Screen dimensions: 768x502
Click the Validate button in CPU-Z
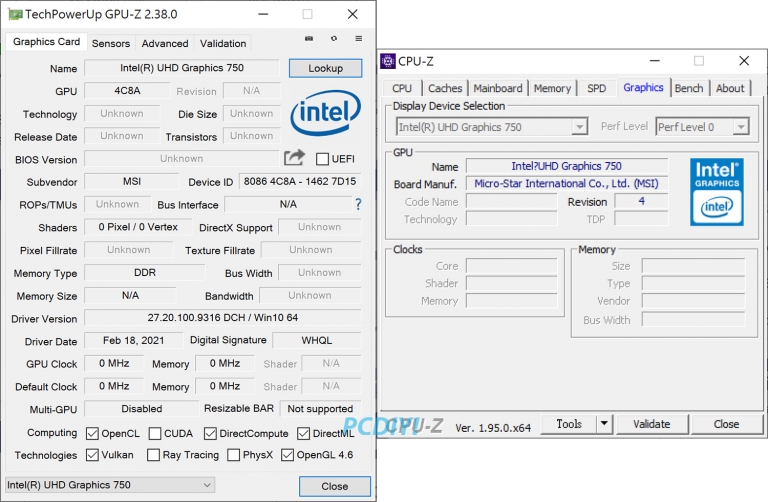(x=651, y=424)
